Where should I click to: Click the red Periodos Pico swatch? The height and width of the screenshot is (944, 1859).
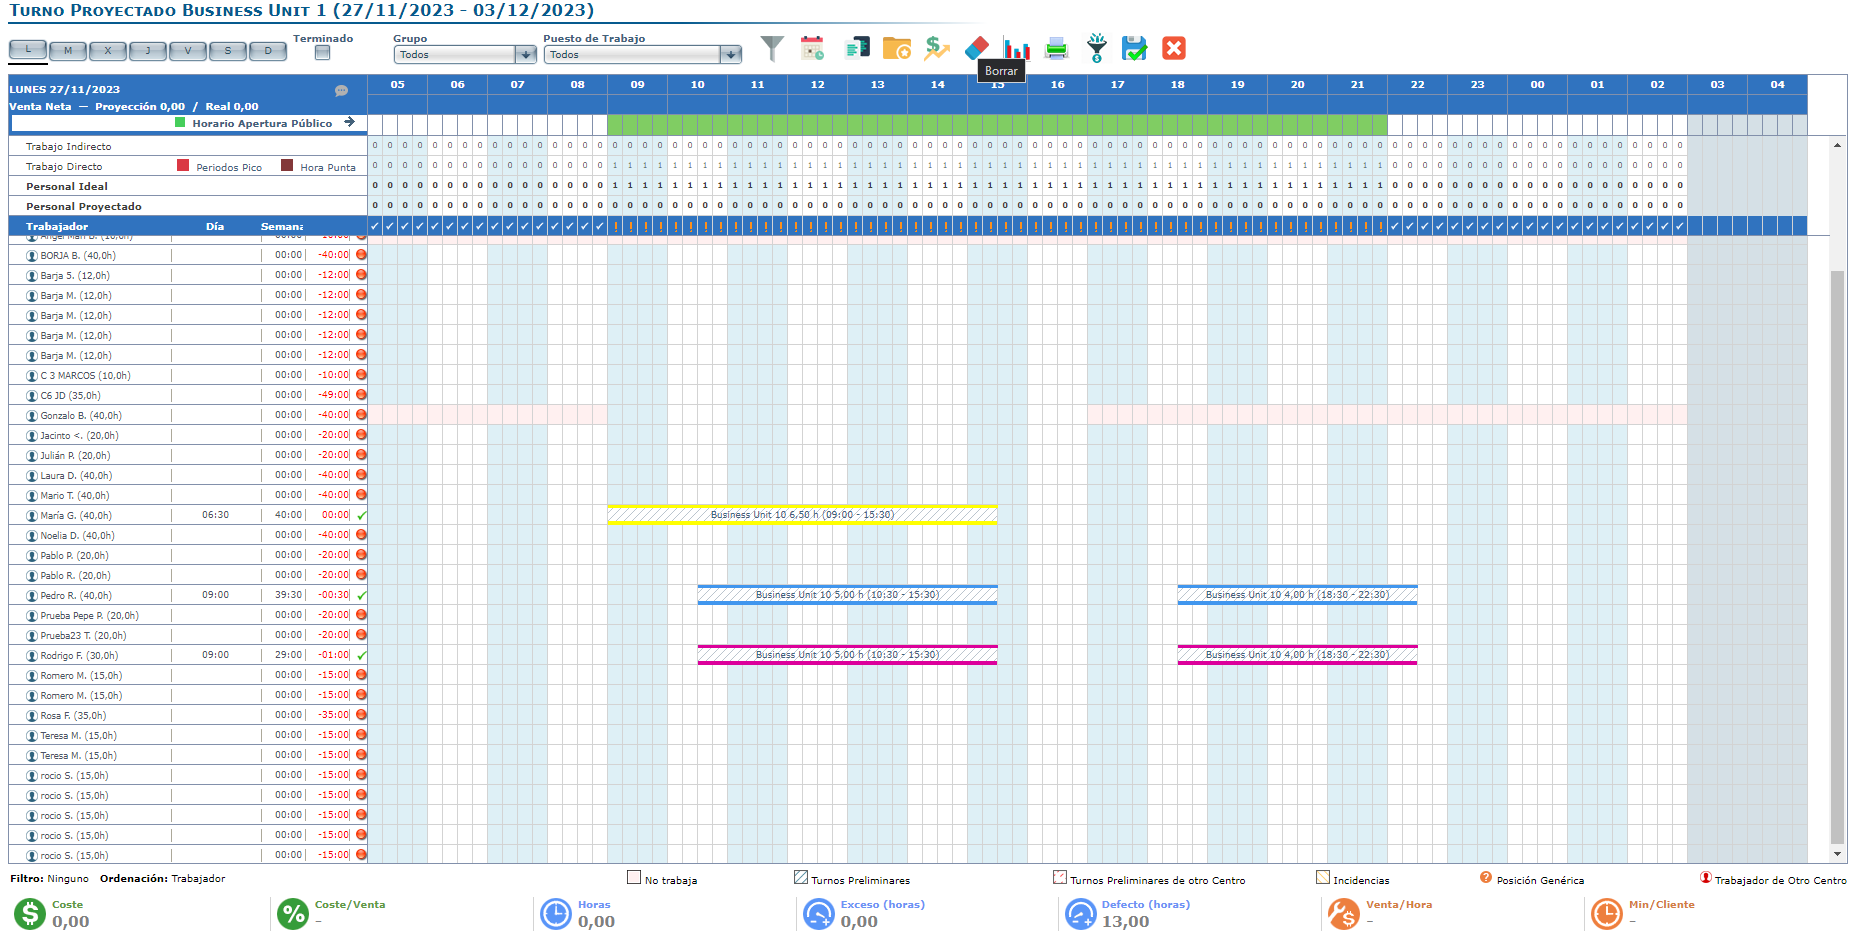coord(183,166)
